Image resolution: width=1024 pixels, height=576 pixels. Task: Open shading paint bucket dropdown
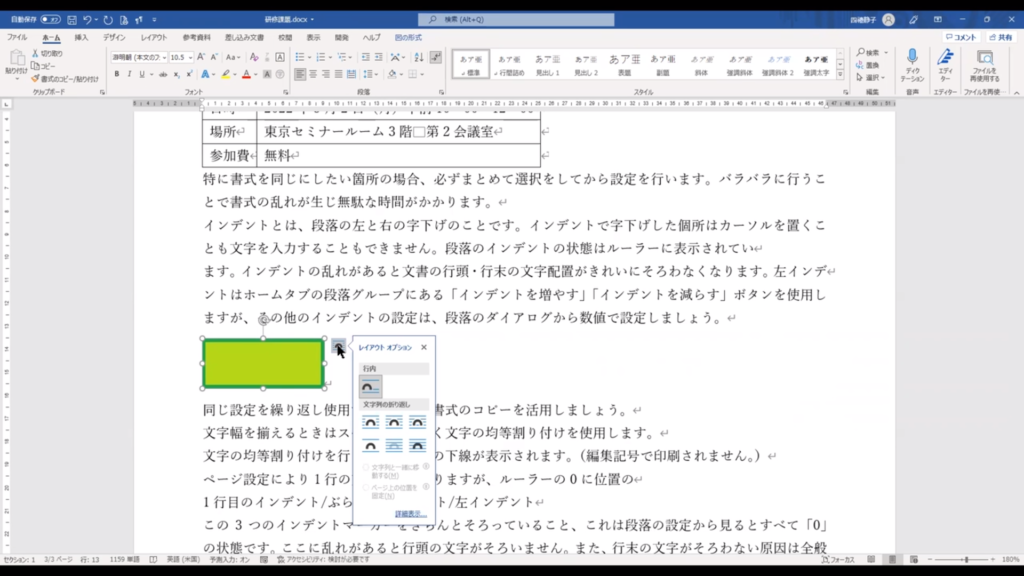coord(402,74)
